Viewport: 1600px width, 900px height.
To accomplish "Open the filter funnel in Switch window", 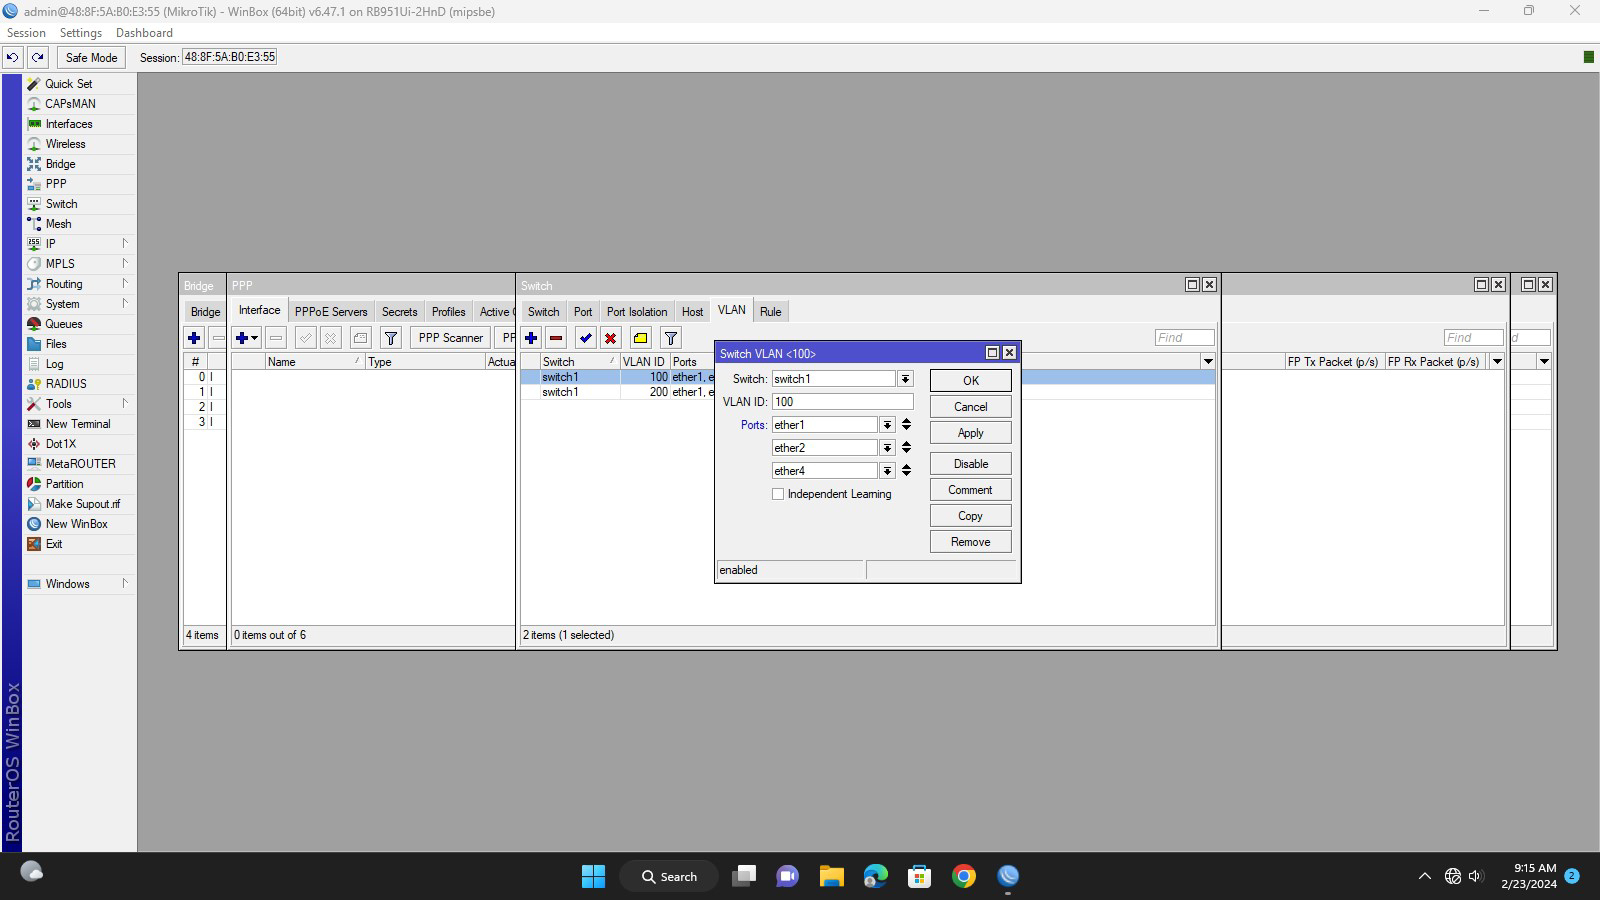I will click(671, 338).
